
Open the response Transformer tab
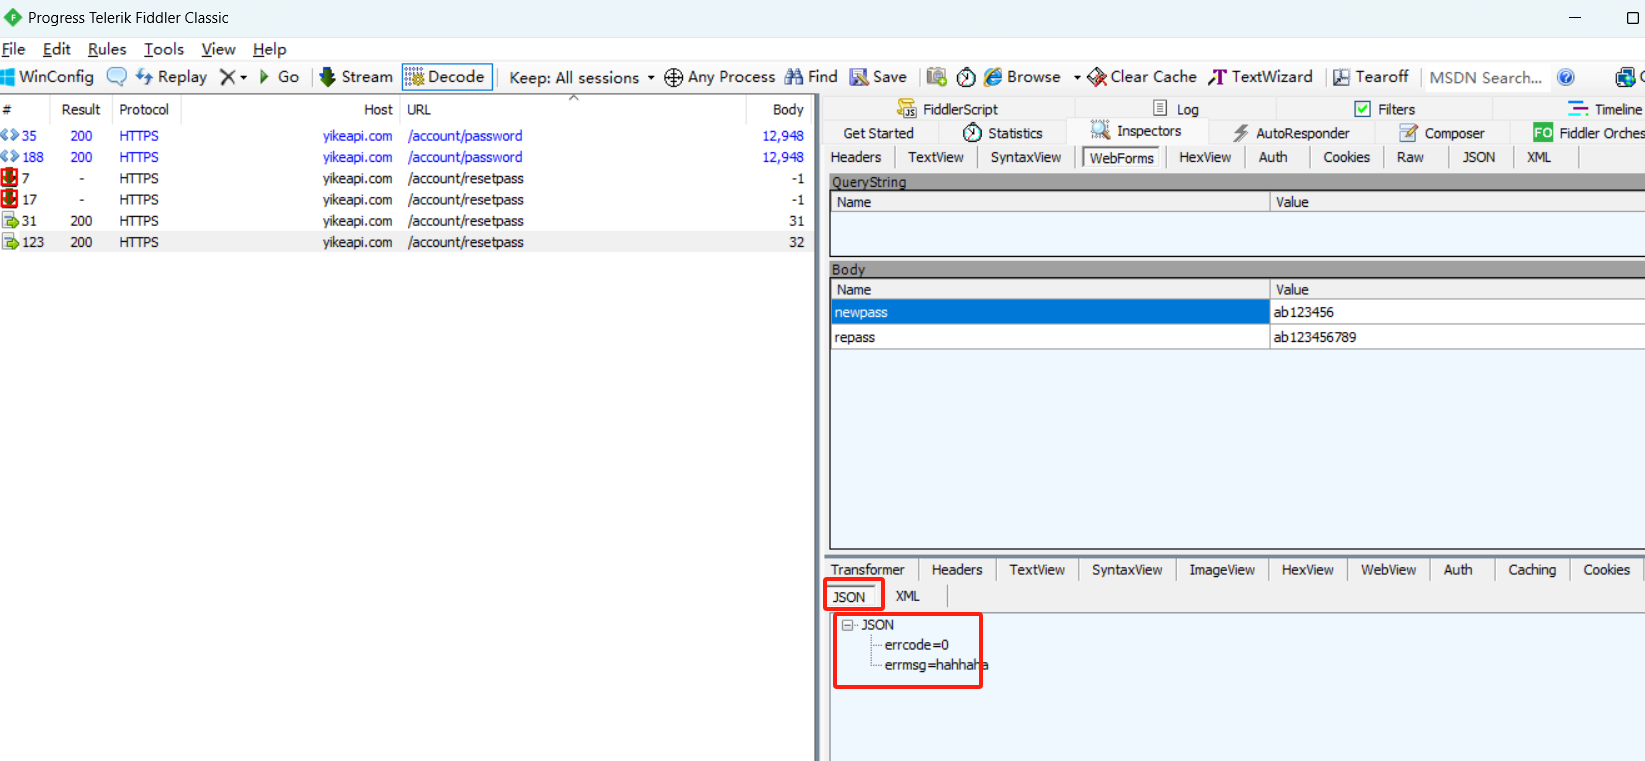(x=868, y=570)
